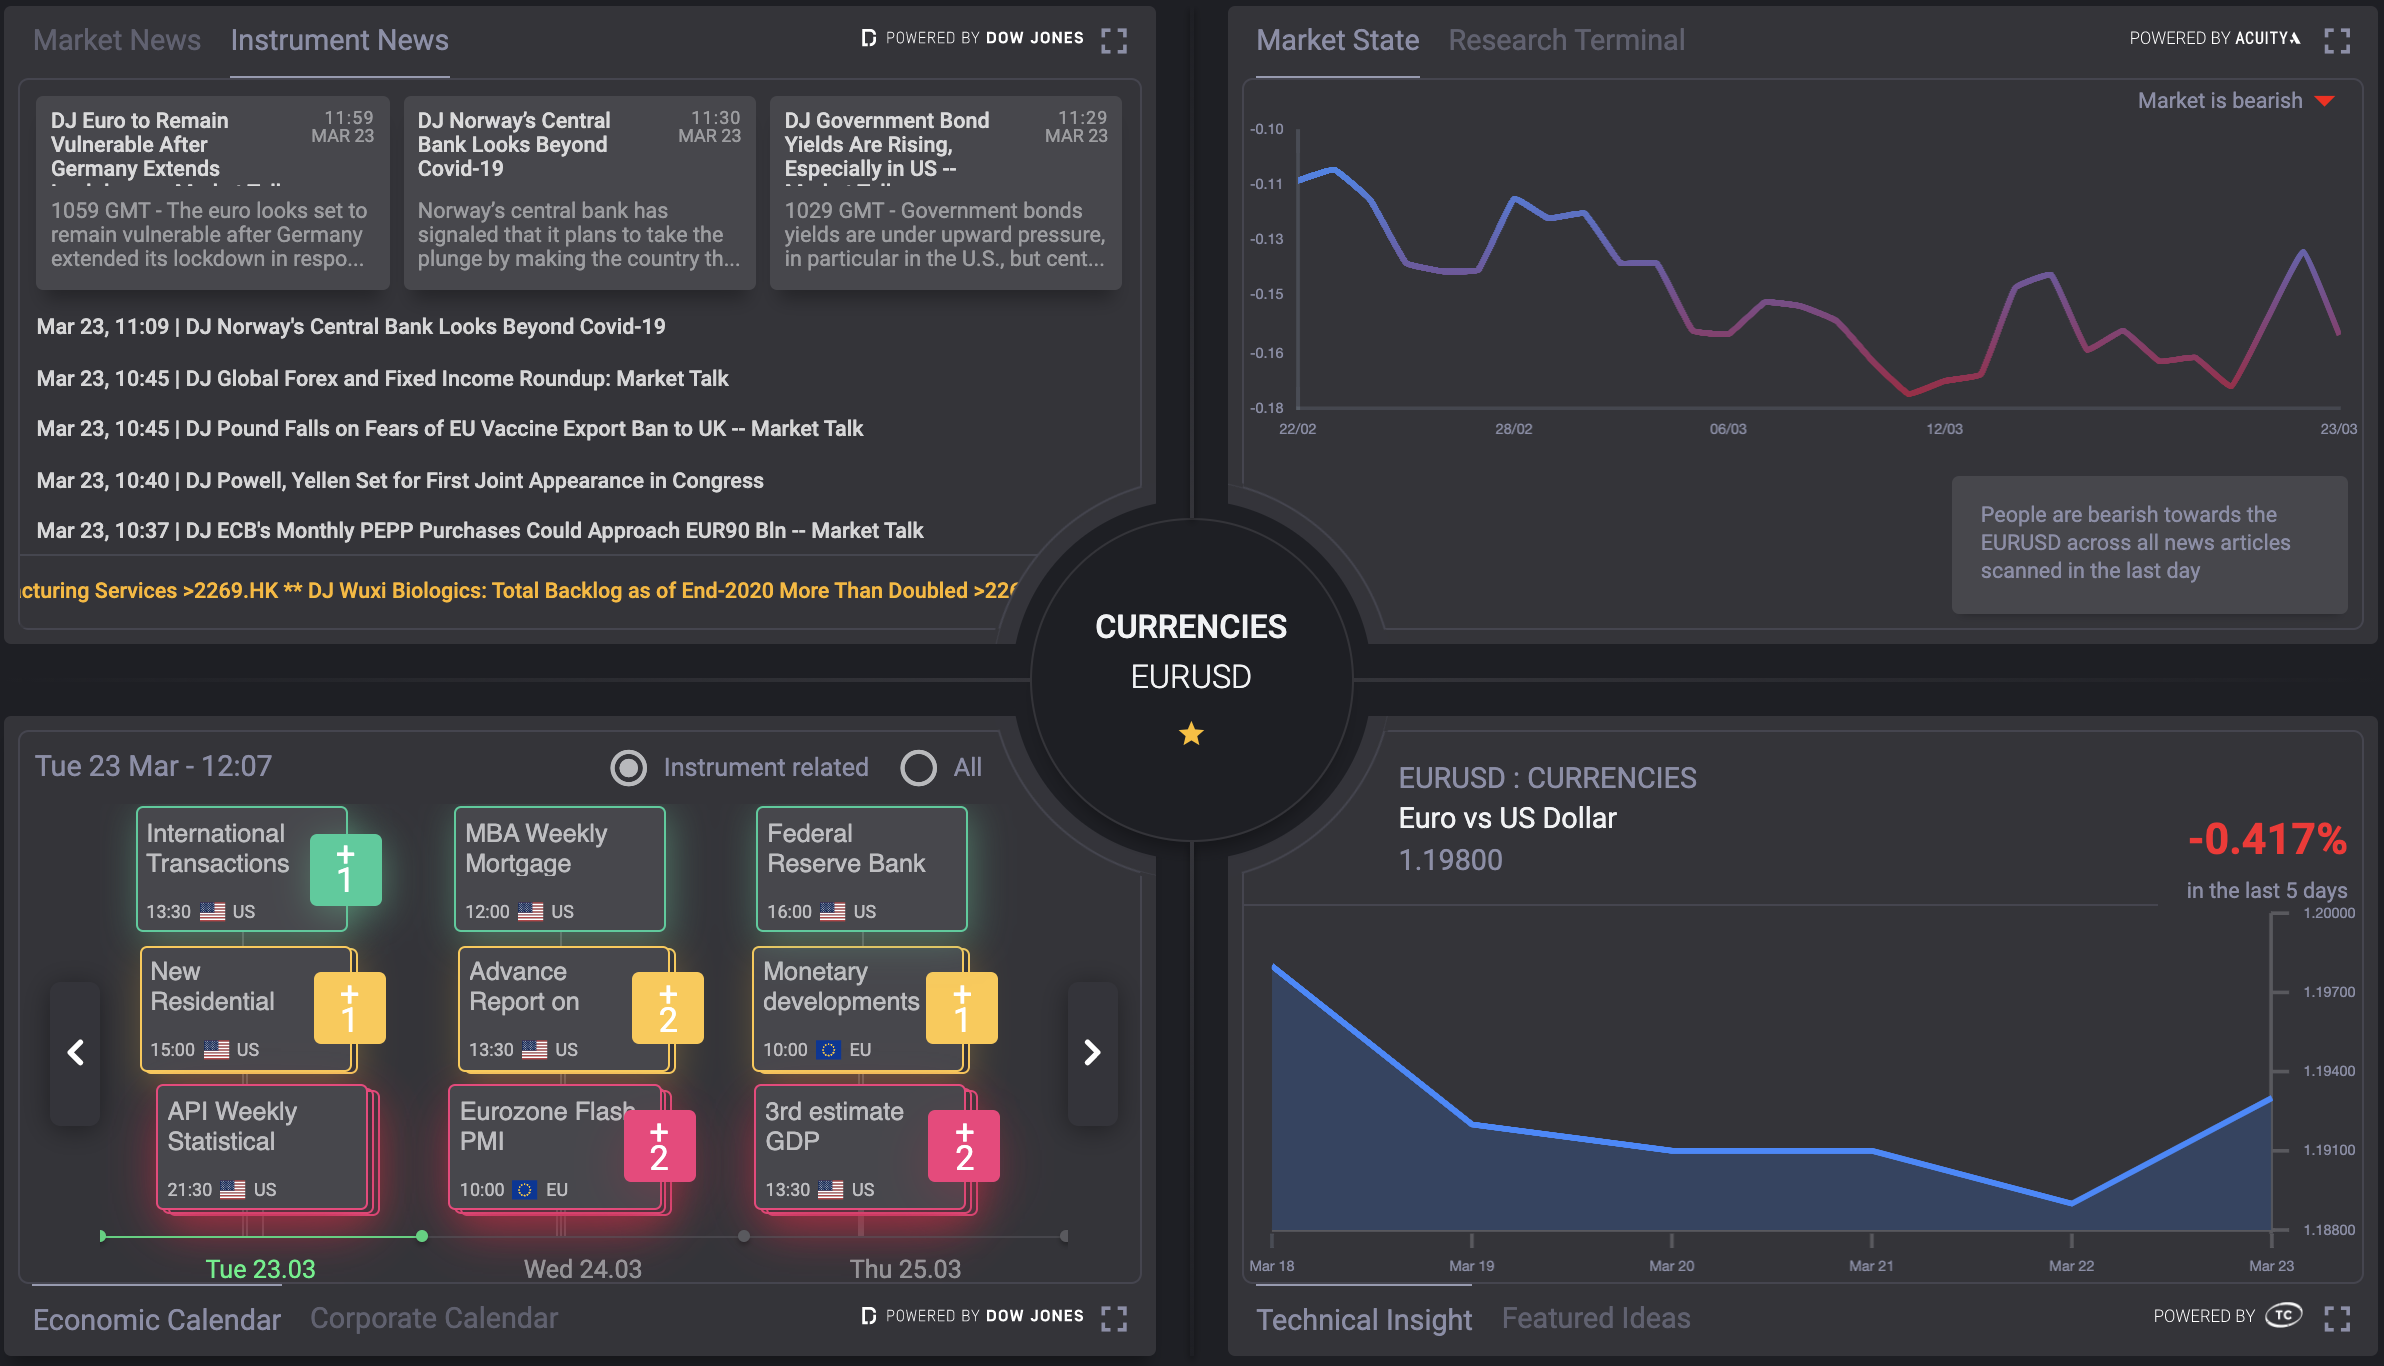Viewport: 2384px width, 1366px height.
Task: Select the Instrument News tab
Action: [x=340, y=40]
